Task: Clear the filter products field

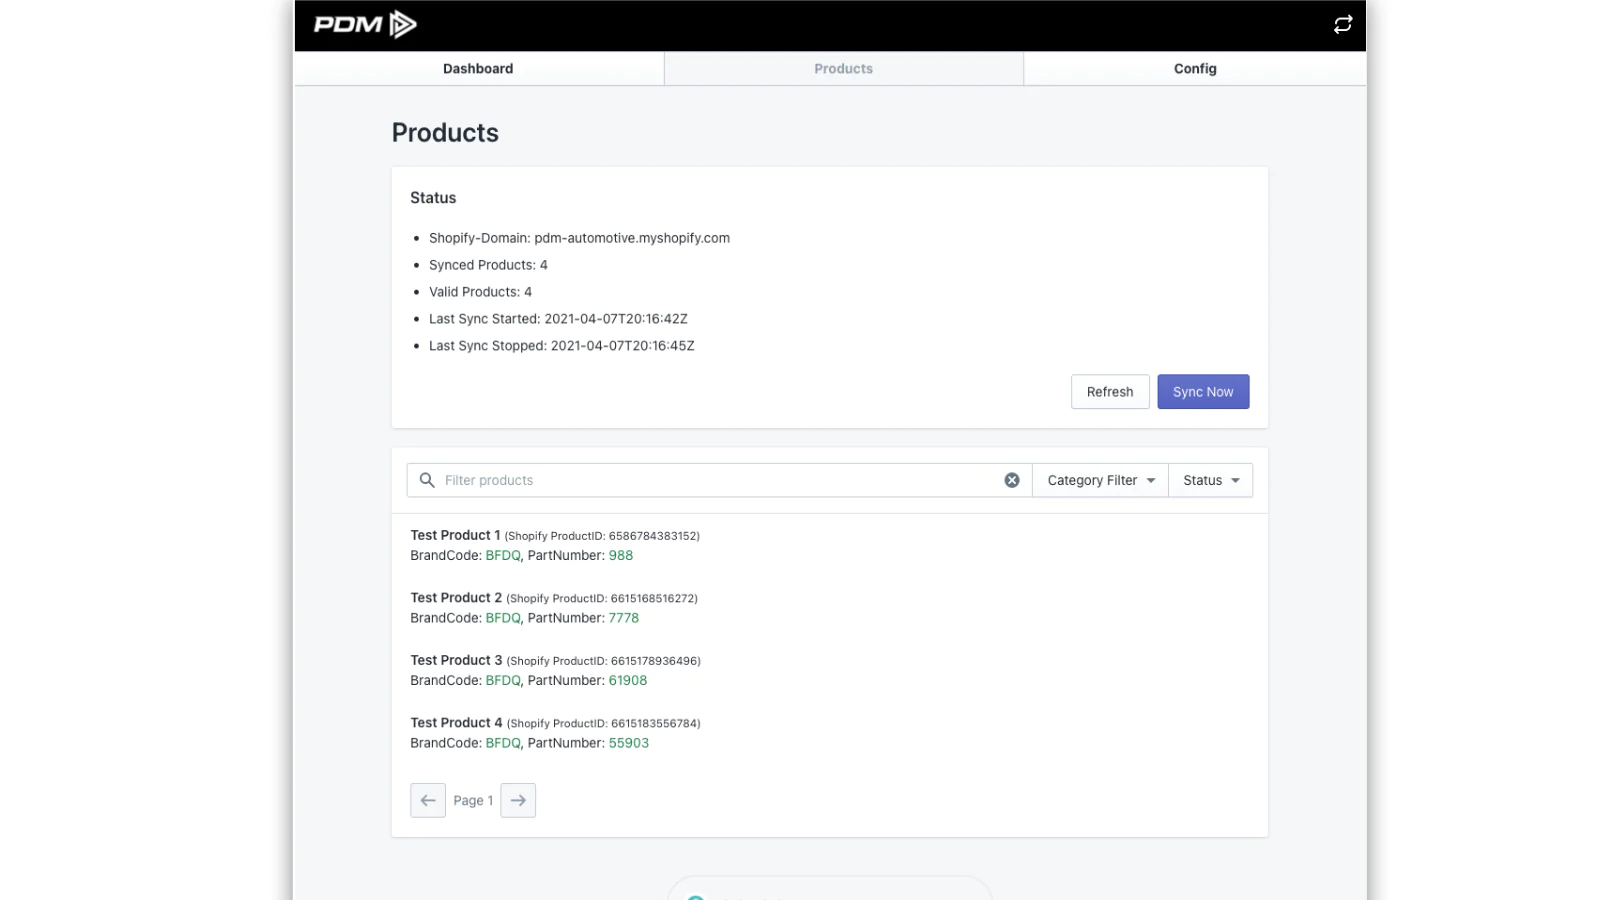Action: pyautogui.click(x=1011, y=480)
